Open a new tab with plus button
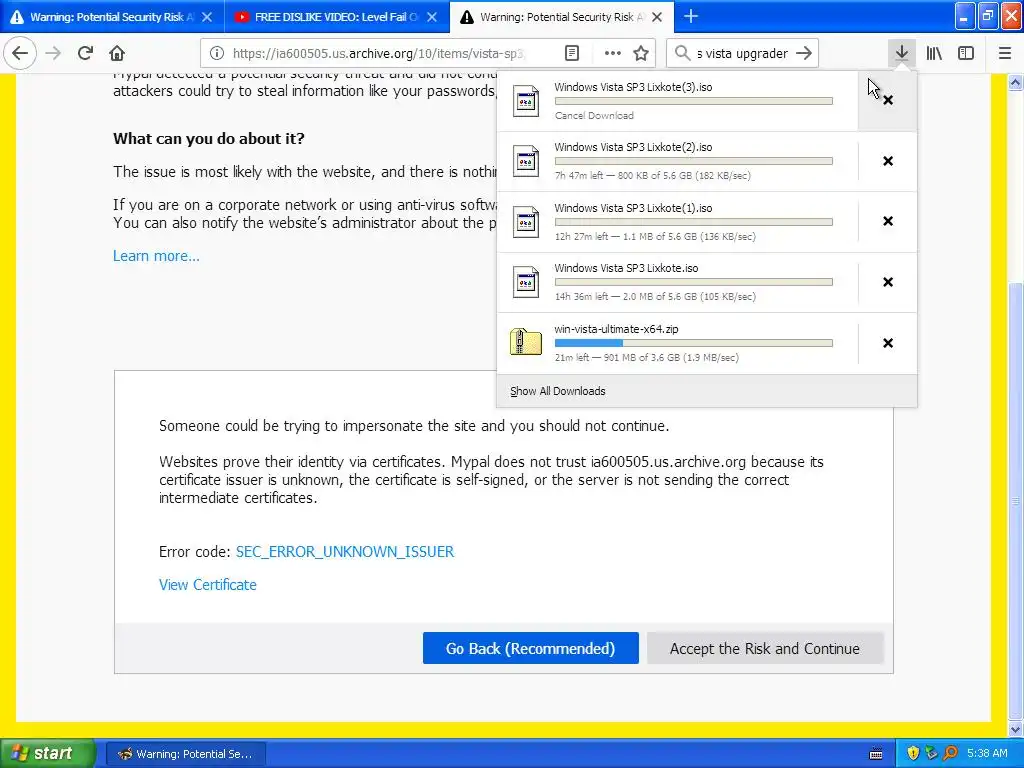 click(691, 16)
